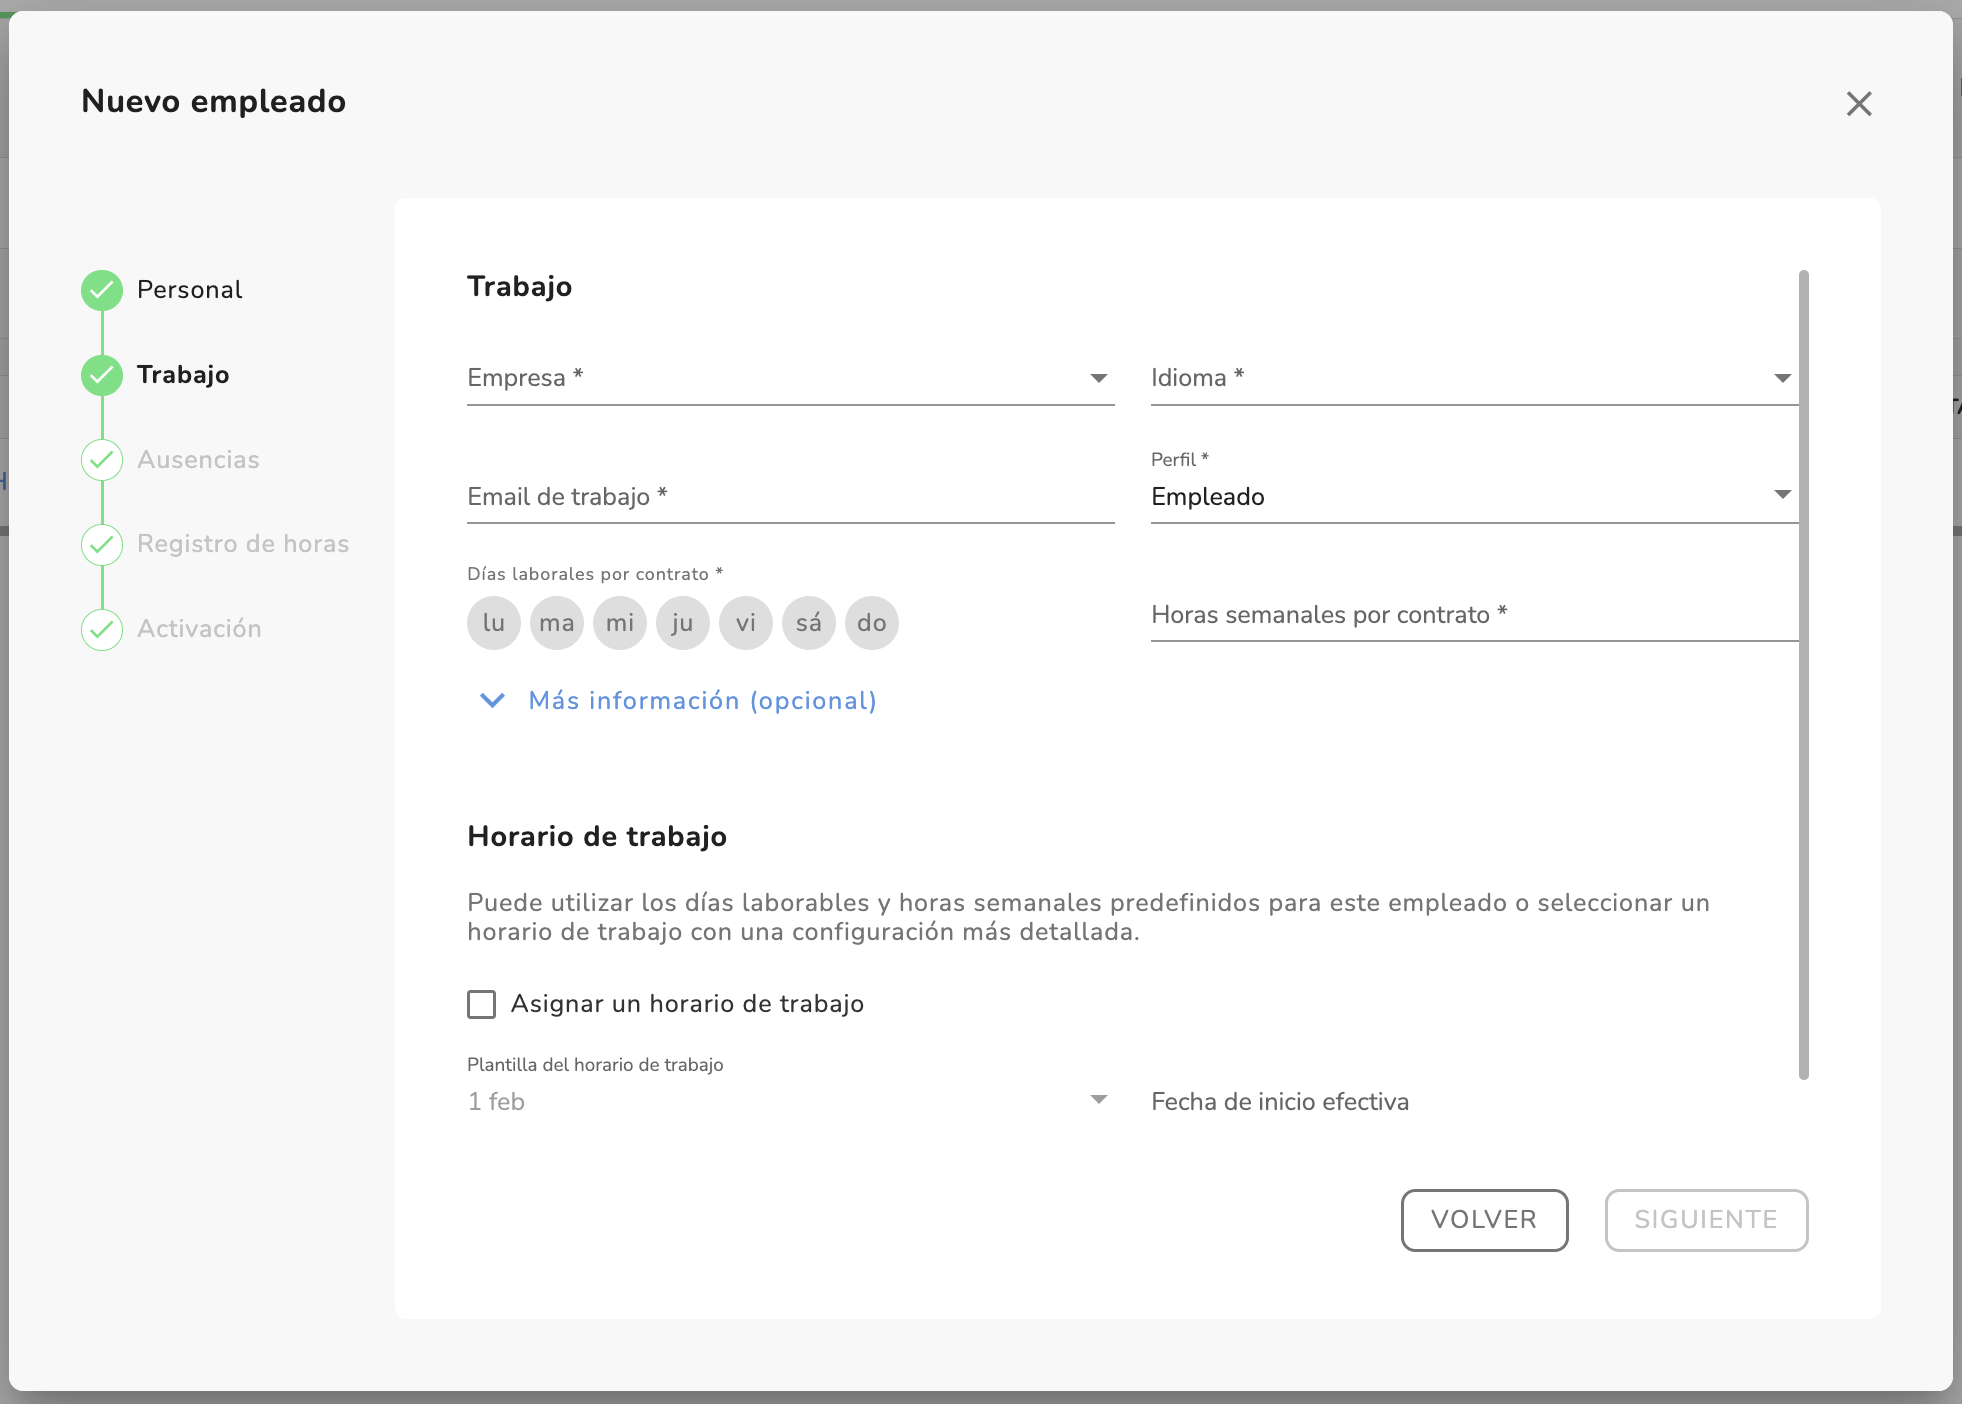Close the Nuevo empleado dialog

click(1858, 104)
